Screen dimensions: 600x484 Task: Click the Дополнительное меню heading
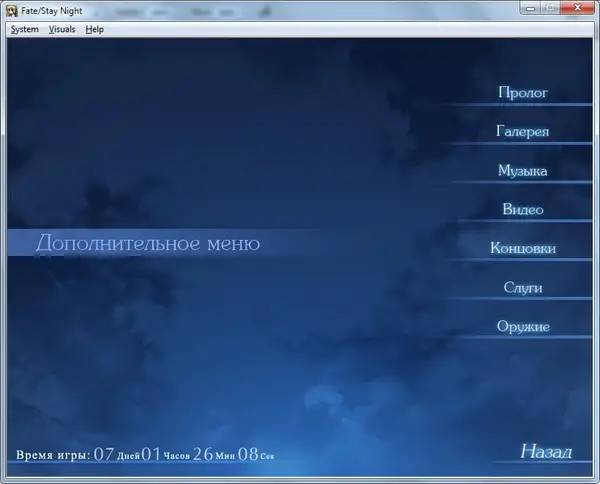click(148, 243)
